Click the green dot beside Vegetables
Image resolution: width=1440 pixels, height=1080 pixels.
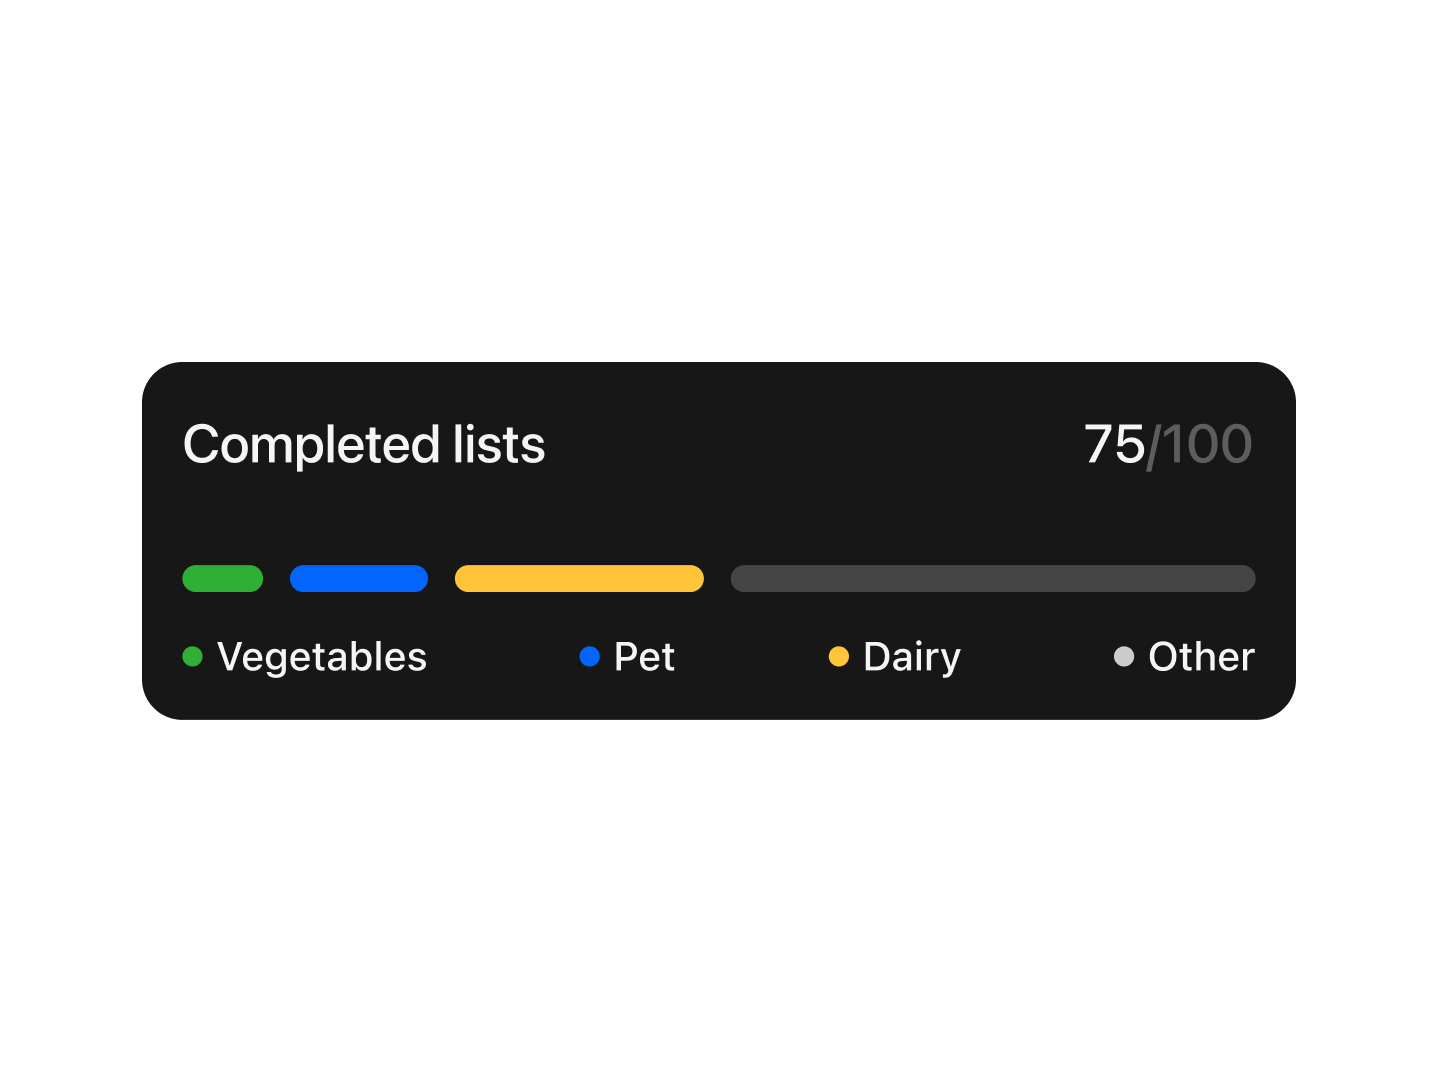[x=193, y=657]
